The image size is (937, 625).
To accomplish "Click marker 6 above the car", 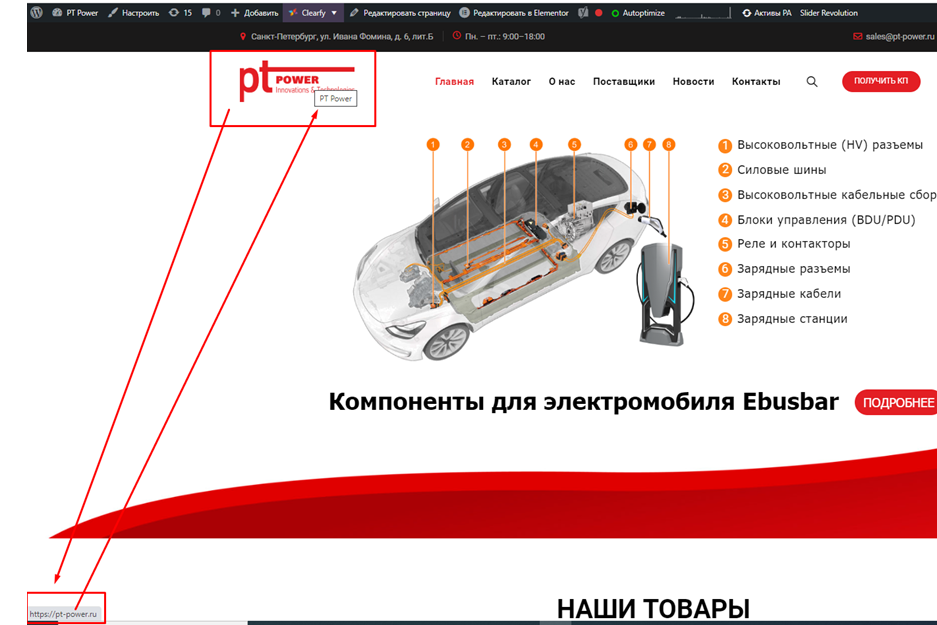I will pos(630,145).
